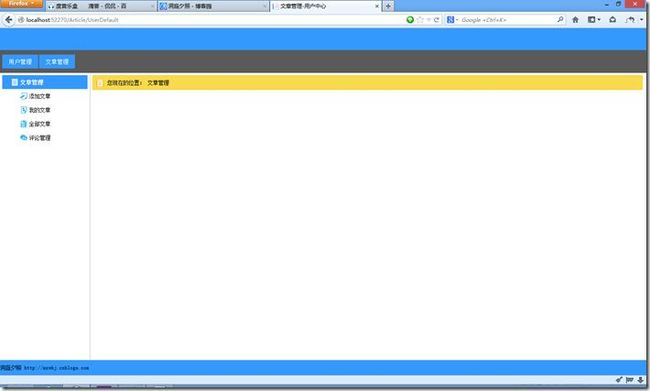Image resolution: width=650 pixels, height=391 pixels.
Task: Restore down the Firefox window
Action: (x=618, y=4)
